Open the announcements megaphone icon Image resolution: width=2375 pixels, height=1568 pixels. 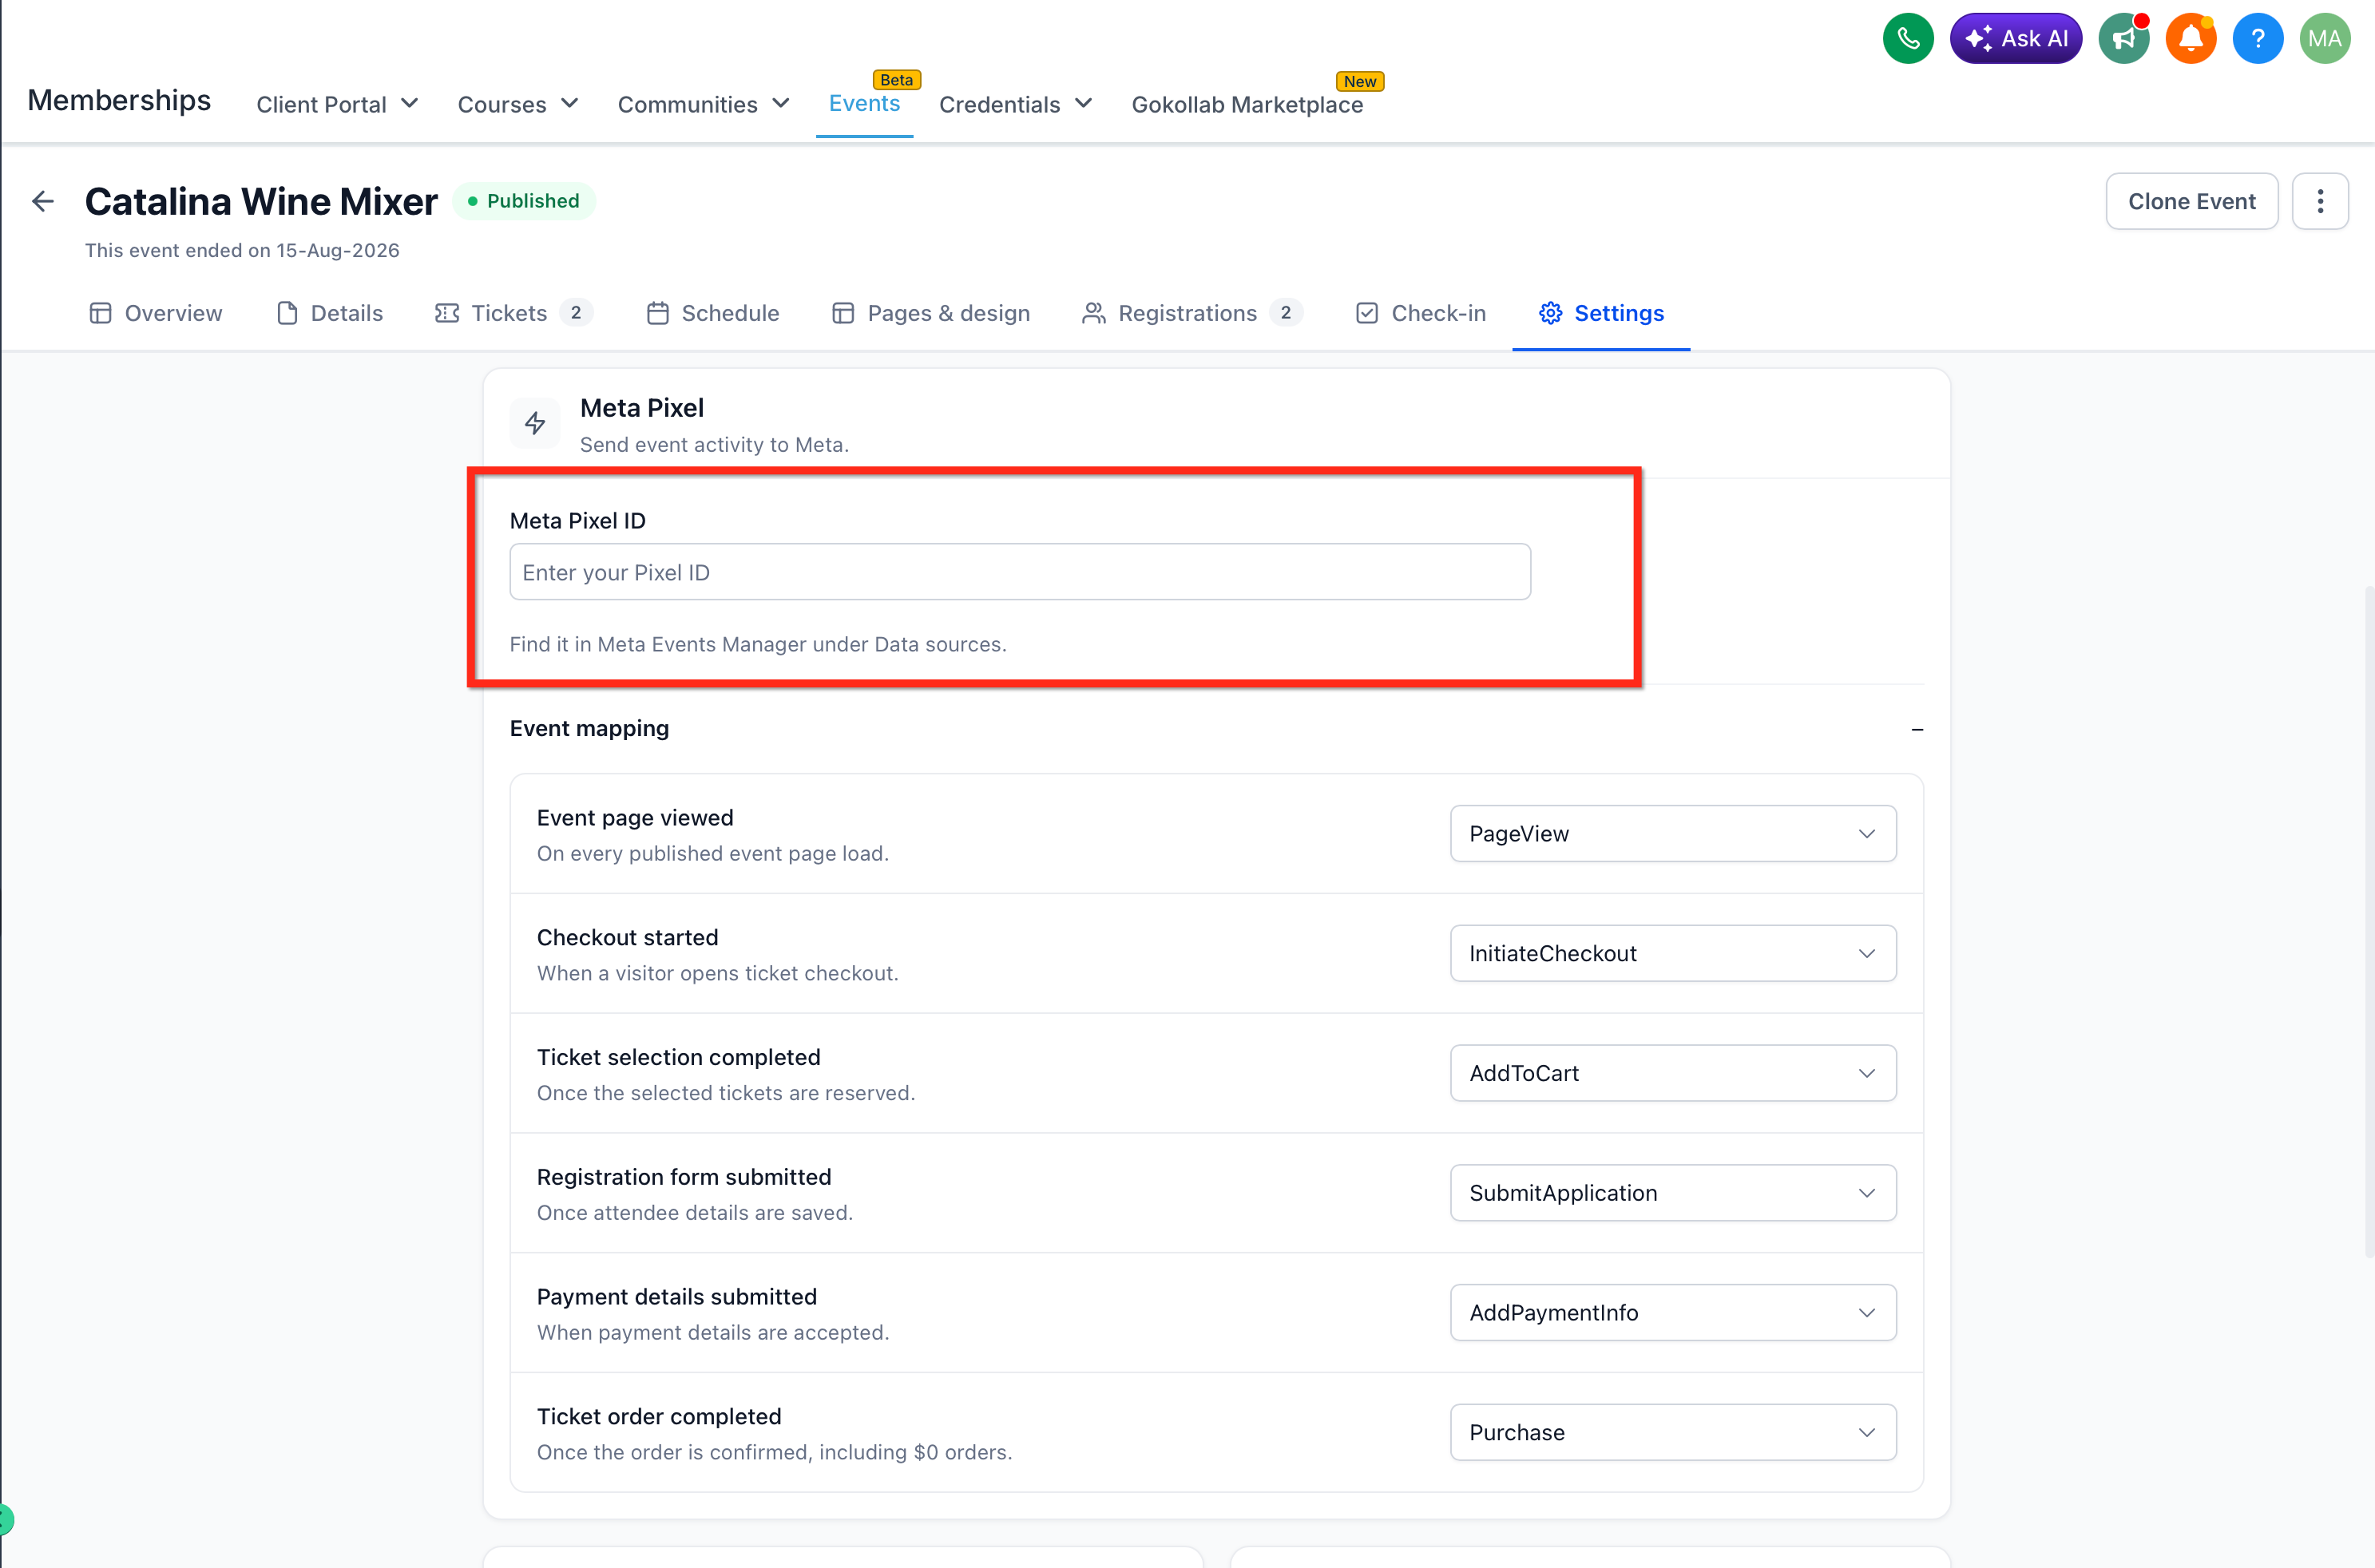point(2124,39)
